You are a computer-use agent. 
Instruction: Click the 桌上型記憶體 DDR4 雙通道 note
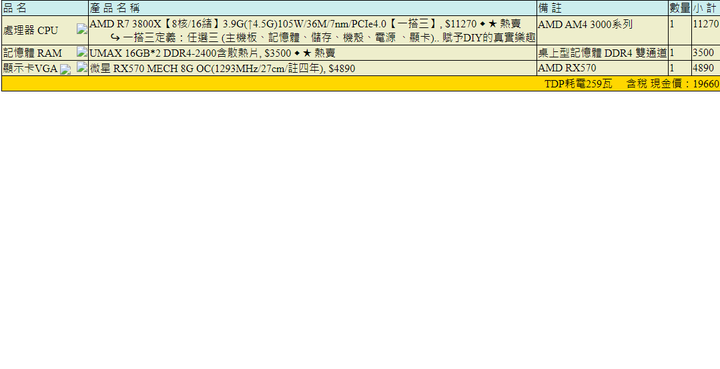point(602,53)
